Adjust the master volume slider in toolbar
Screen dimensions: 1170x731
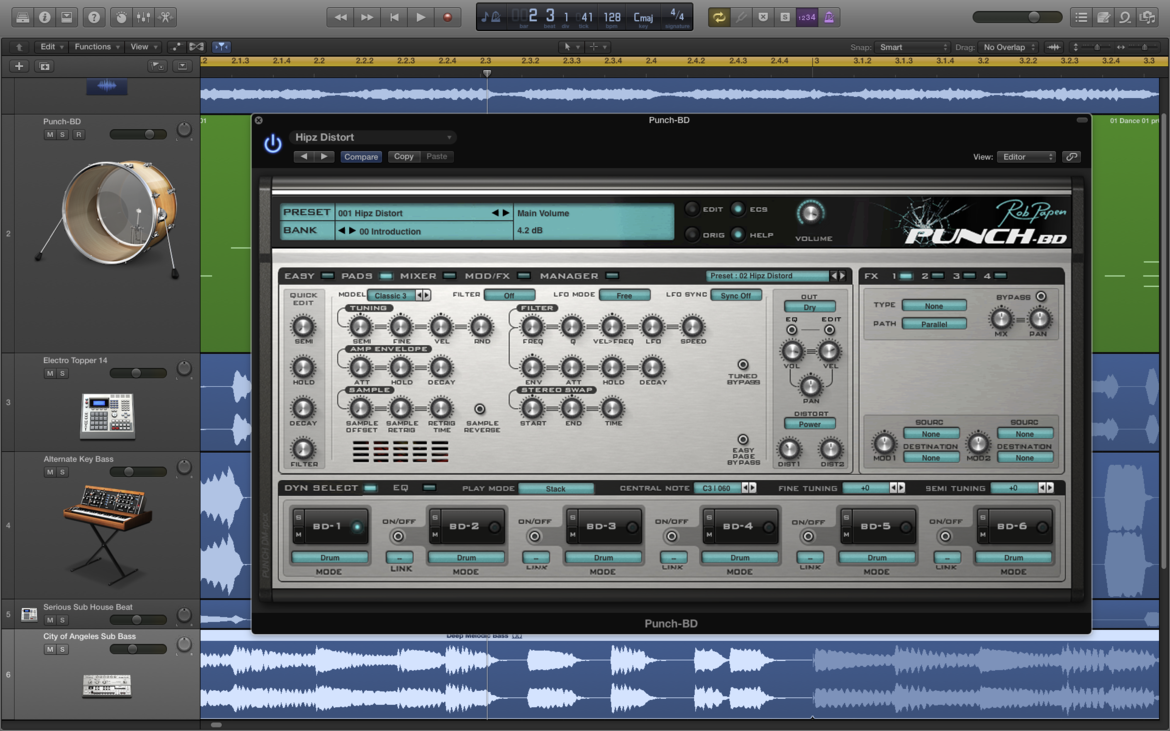pyautogui.click(x=1017, y=16)
